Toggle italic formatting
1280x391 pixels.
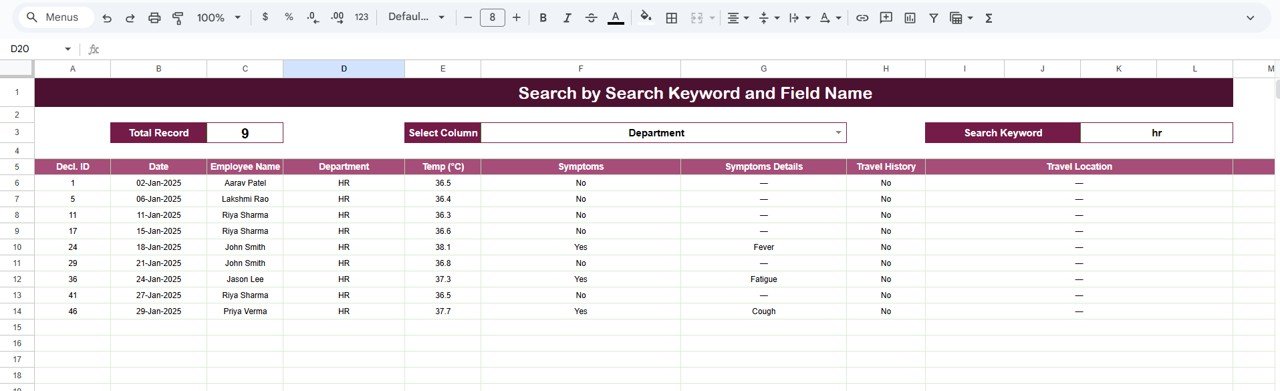[567, 18]
